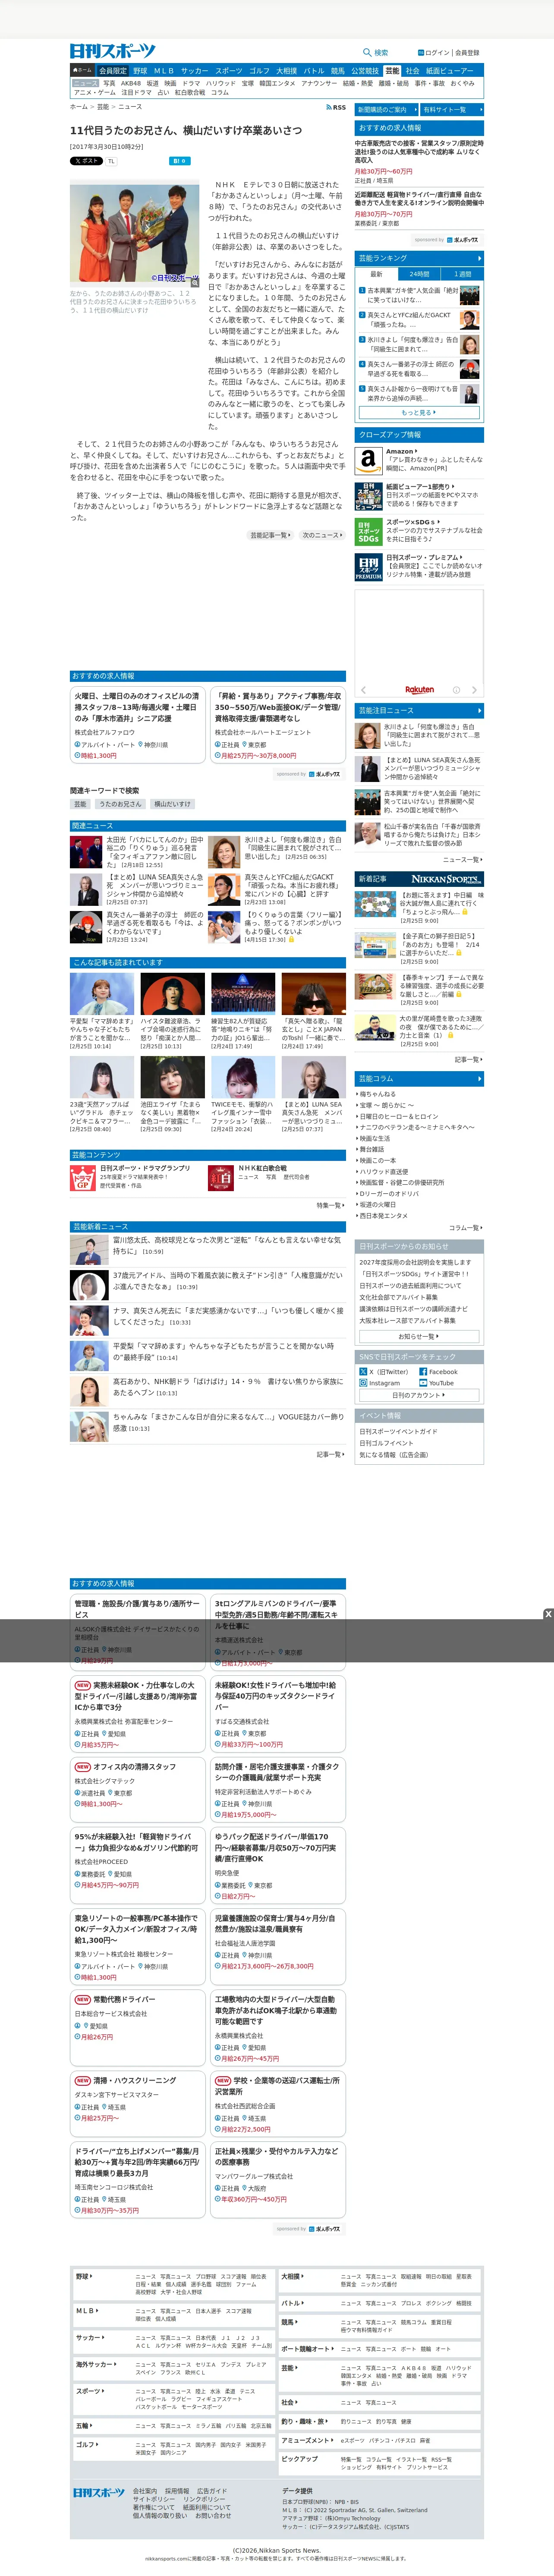Click 次のニュース button below article
This screenshot has width=554, height=2576.
tap(321, 535)
